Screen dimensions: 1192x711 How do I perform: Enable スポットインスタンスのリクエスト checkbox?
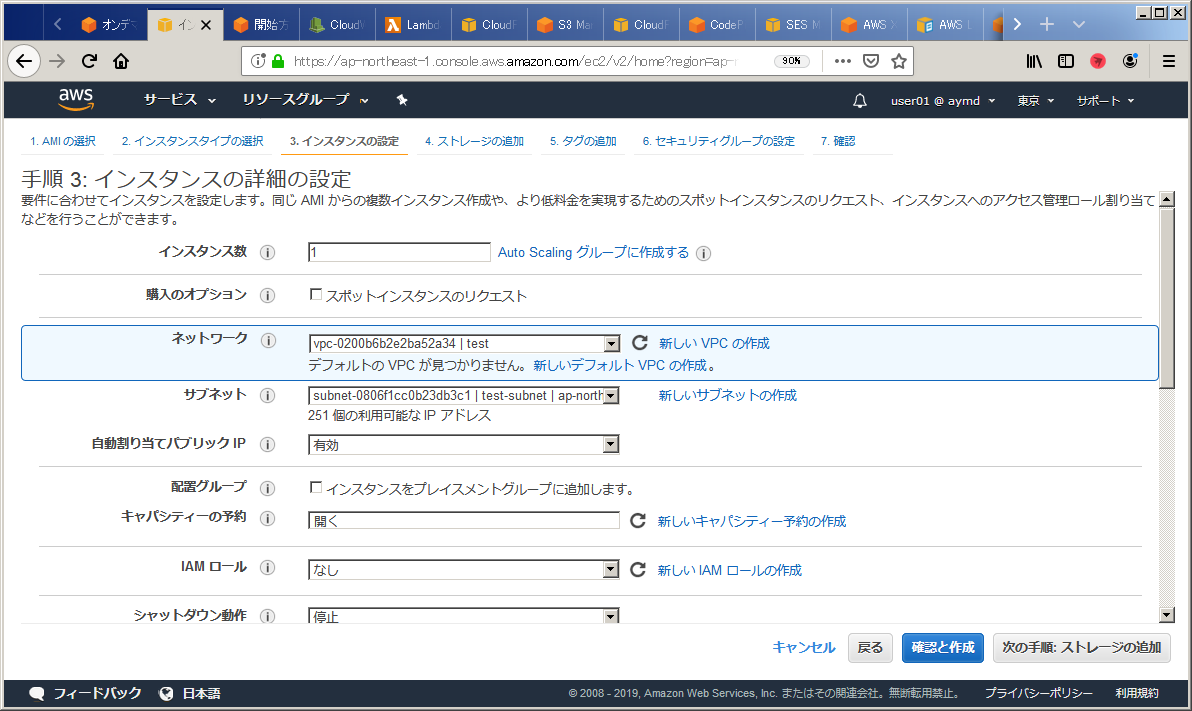tap(316, 294)
